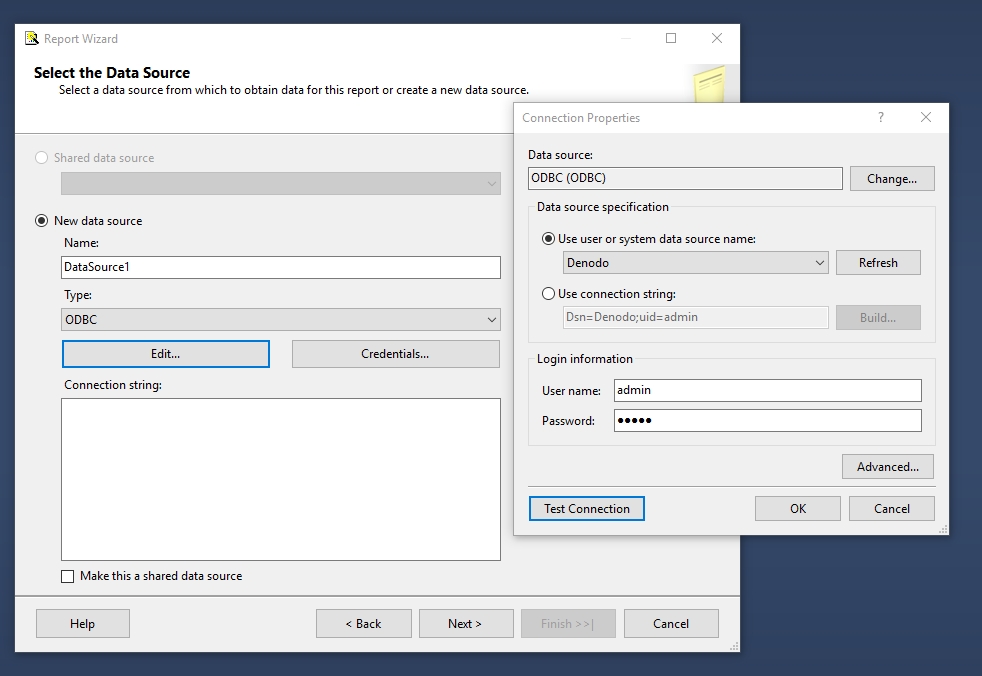
Task: Click the Report Wizard title bar icon
Action: (x=31, y=38)
